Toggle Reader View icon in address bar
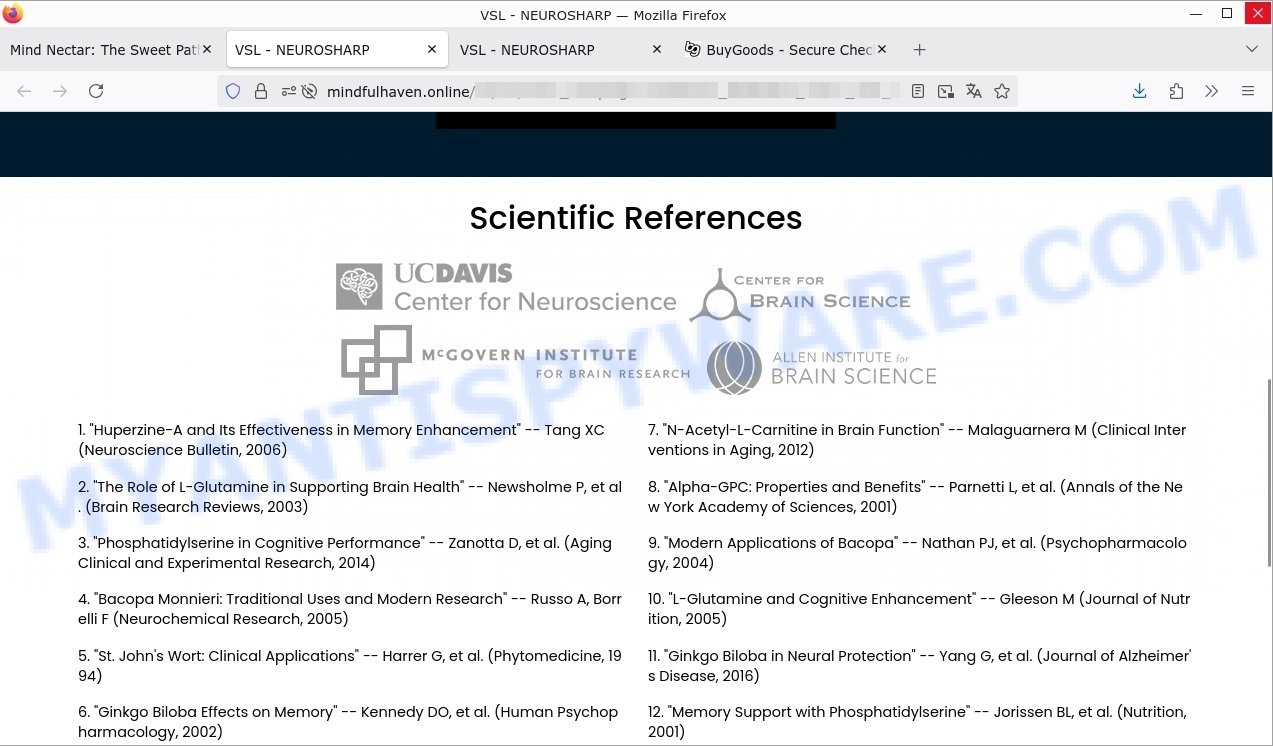Viewport: 1273px width, 746px height. pos(918,91)
